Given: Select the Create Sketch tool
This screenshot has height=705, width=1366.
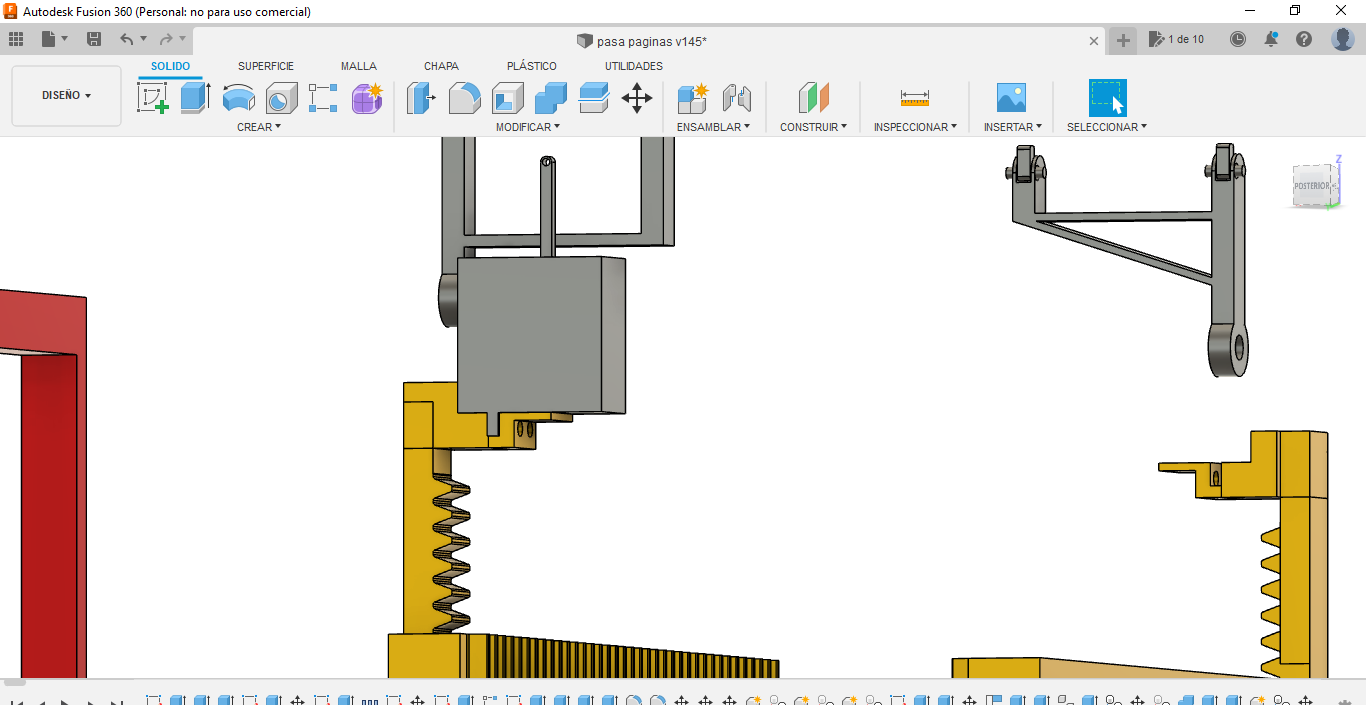Looking at the screenshot, I should (152, 98).
